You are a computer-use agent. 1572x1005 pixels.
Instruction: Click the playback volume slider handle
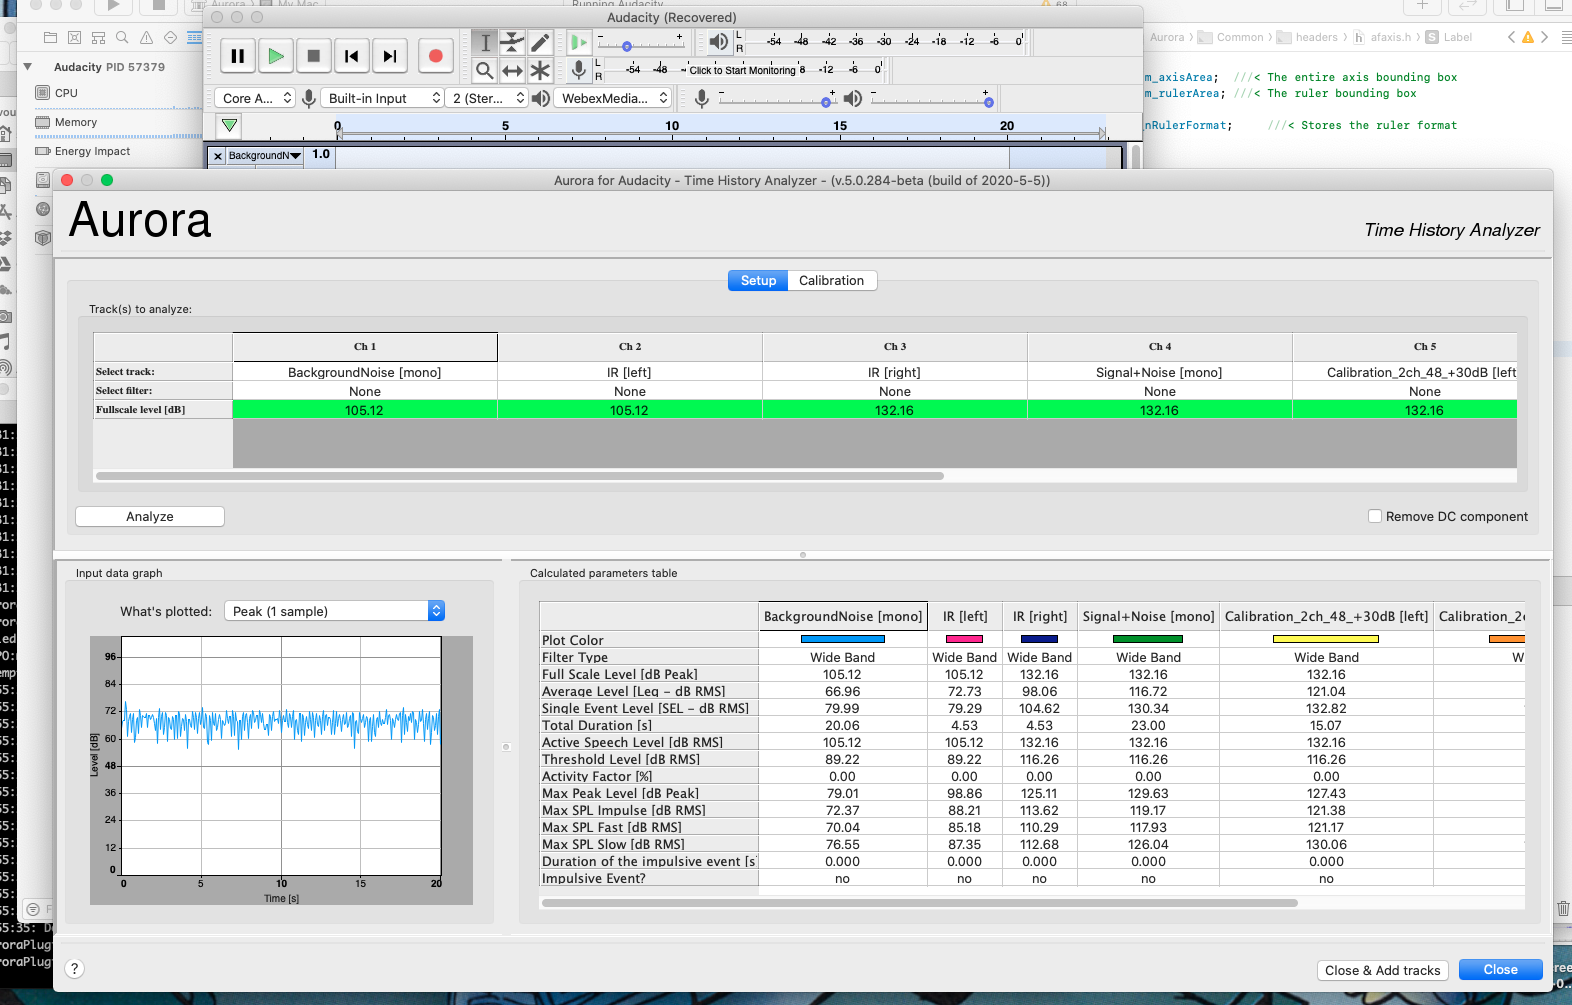coord(988,102)
